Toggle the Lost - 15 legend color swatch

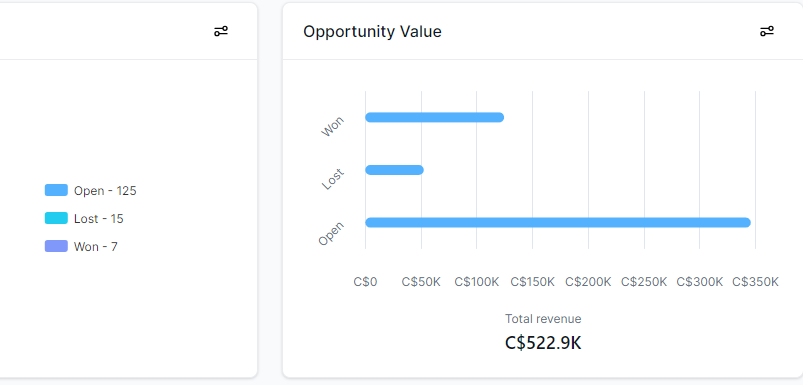coord(56,219)
